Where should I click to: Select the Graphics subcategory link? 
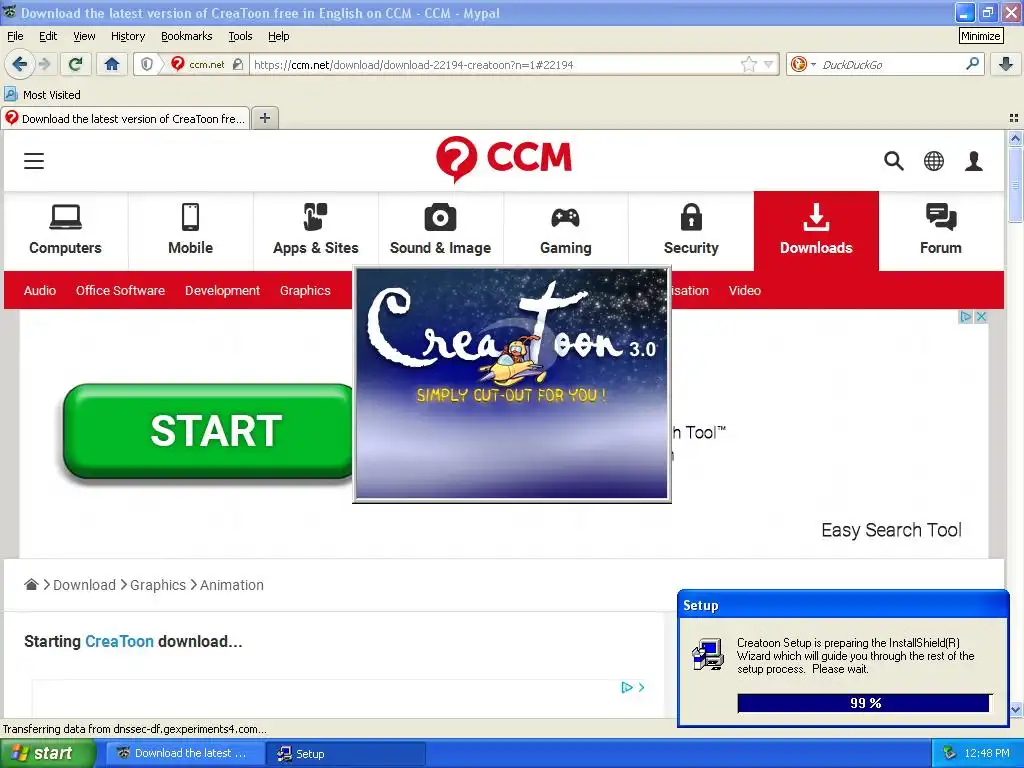pyautogui.click(x=305, y=291)
